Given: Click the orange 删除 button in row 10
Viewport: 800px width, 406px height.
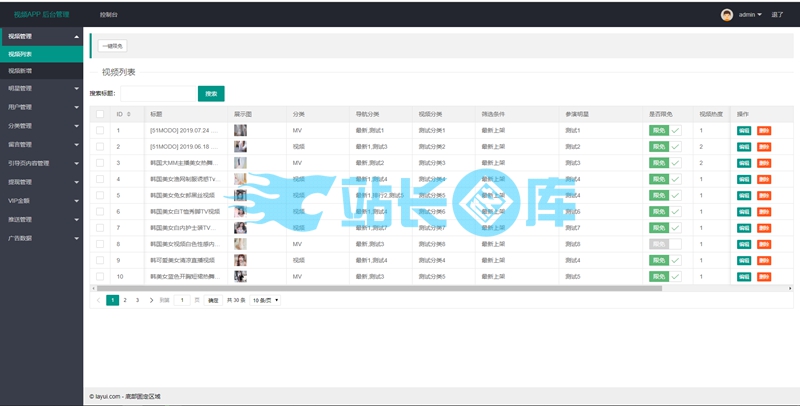Looking at the screenshot, I should 764,276.
